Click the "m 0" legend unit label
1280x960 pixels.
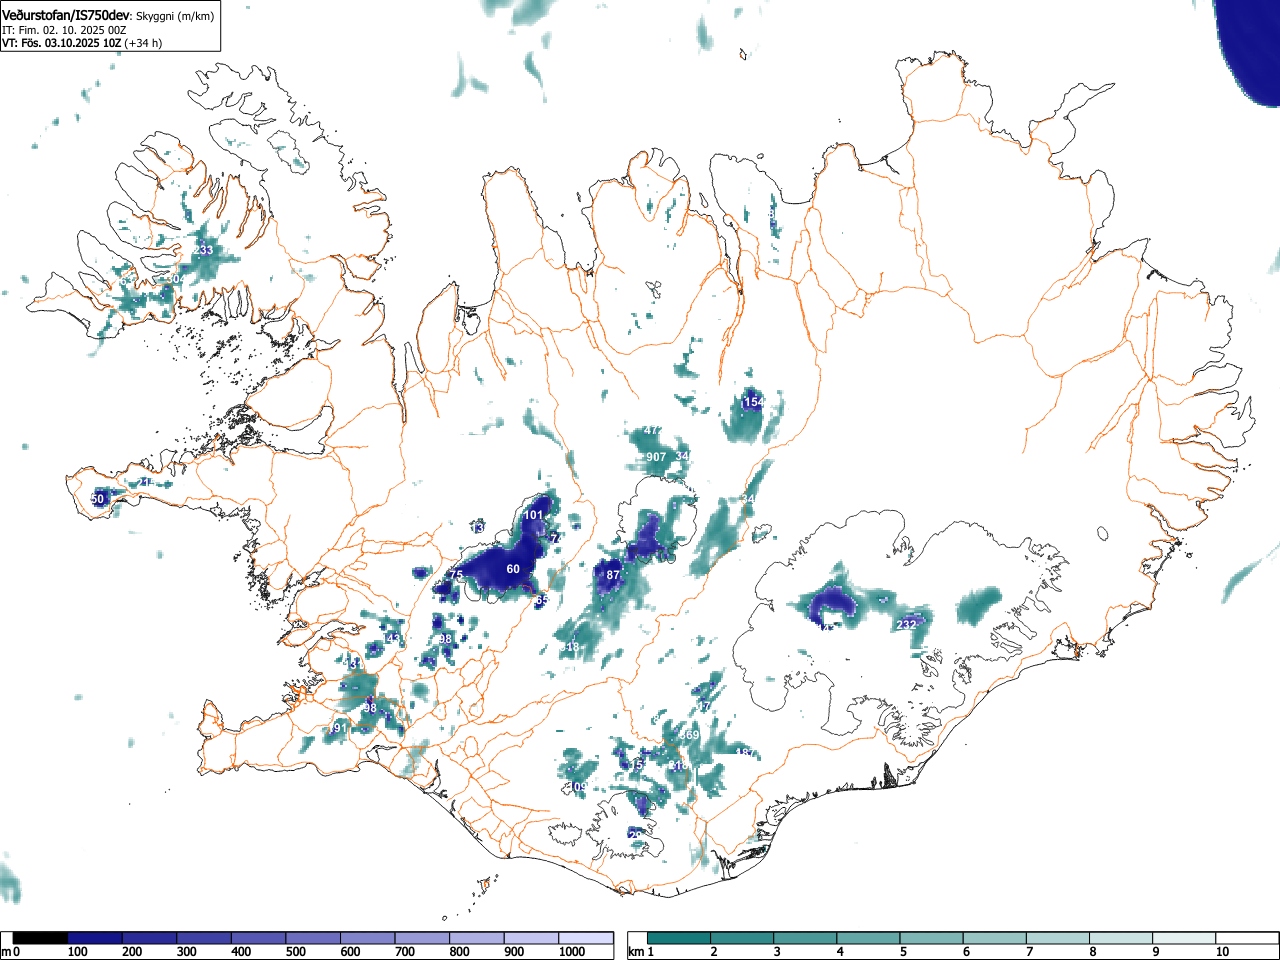pyautogui.click(x=10, y=952)
